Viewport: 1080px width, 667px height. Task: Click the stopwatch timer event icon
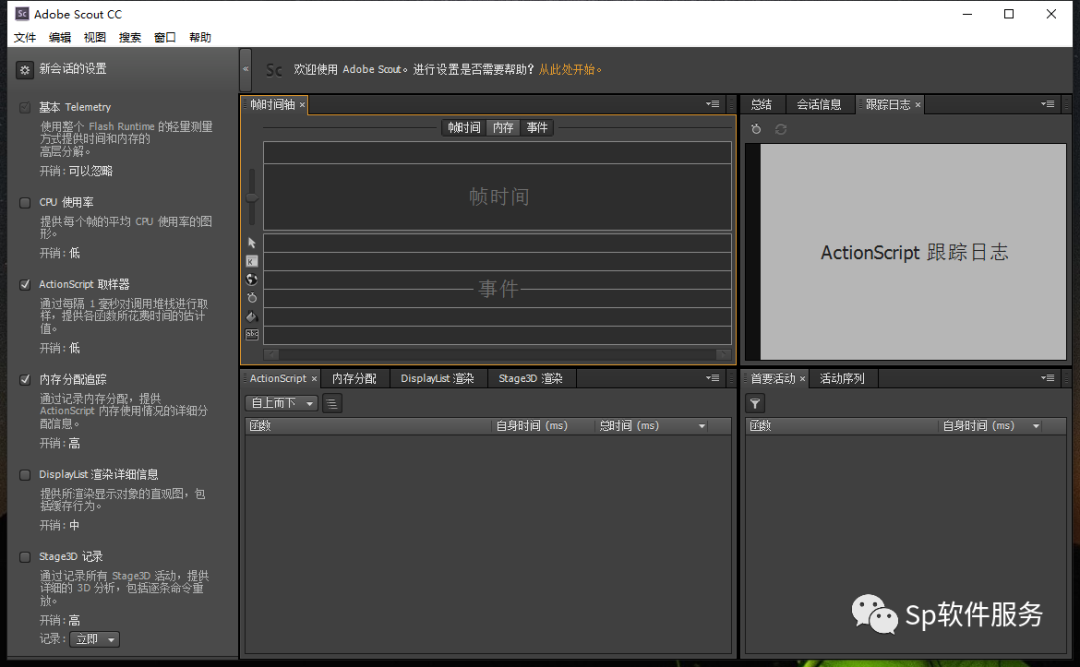[x=252, y=298]
